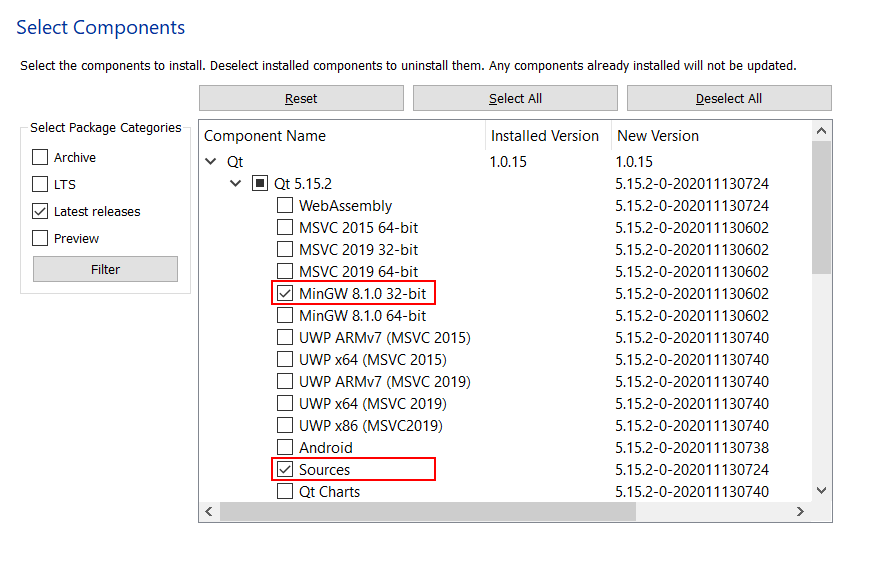Uncheck the Sources component checkbox
The image size is (891, 562).
click(285, 469)
